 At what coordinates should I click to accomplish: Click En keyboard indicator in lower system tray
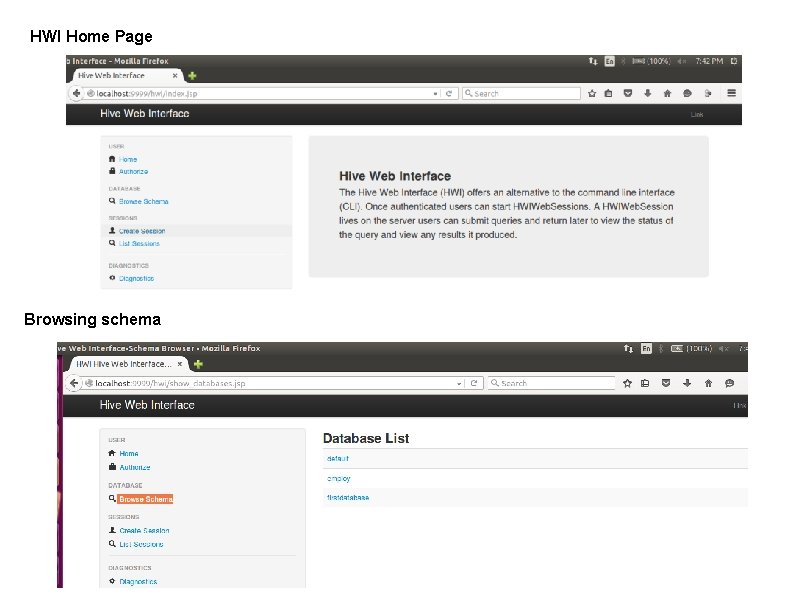646,348
